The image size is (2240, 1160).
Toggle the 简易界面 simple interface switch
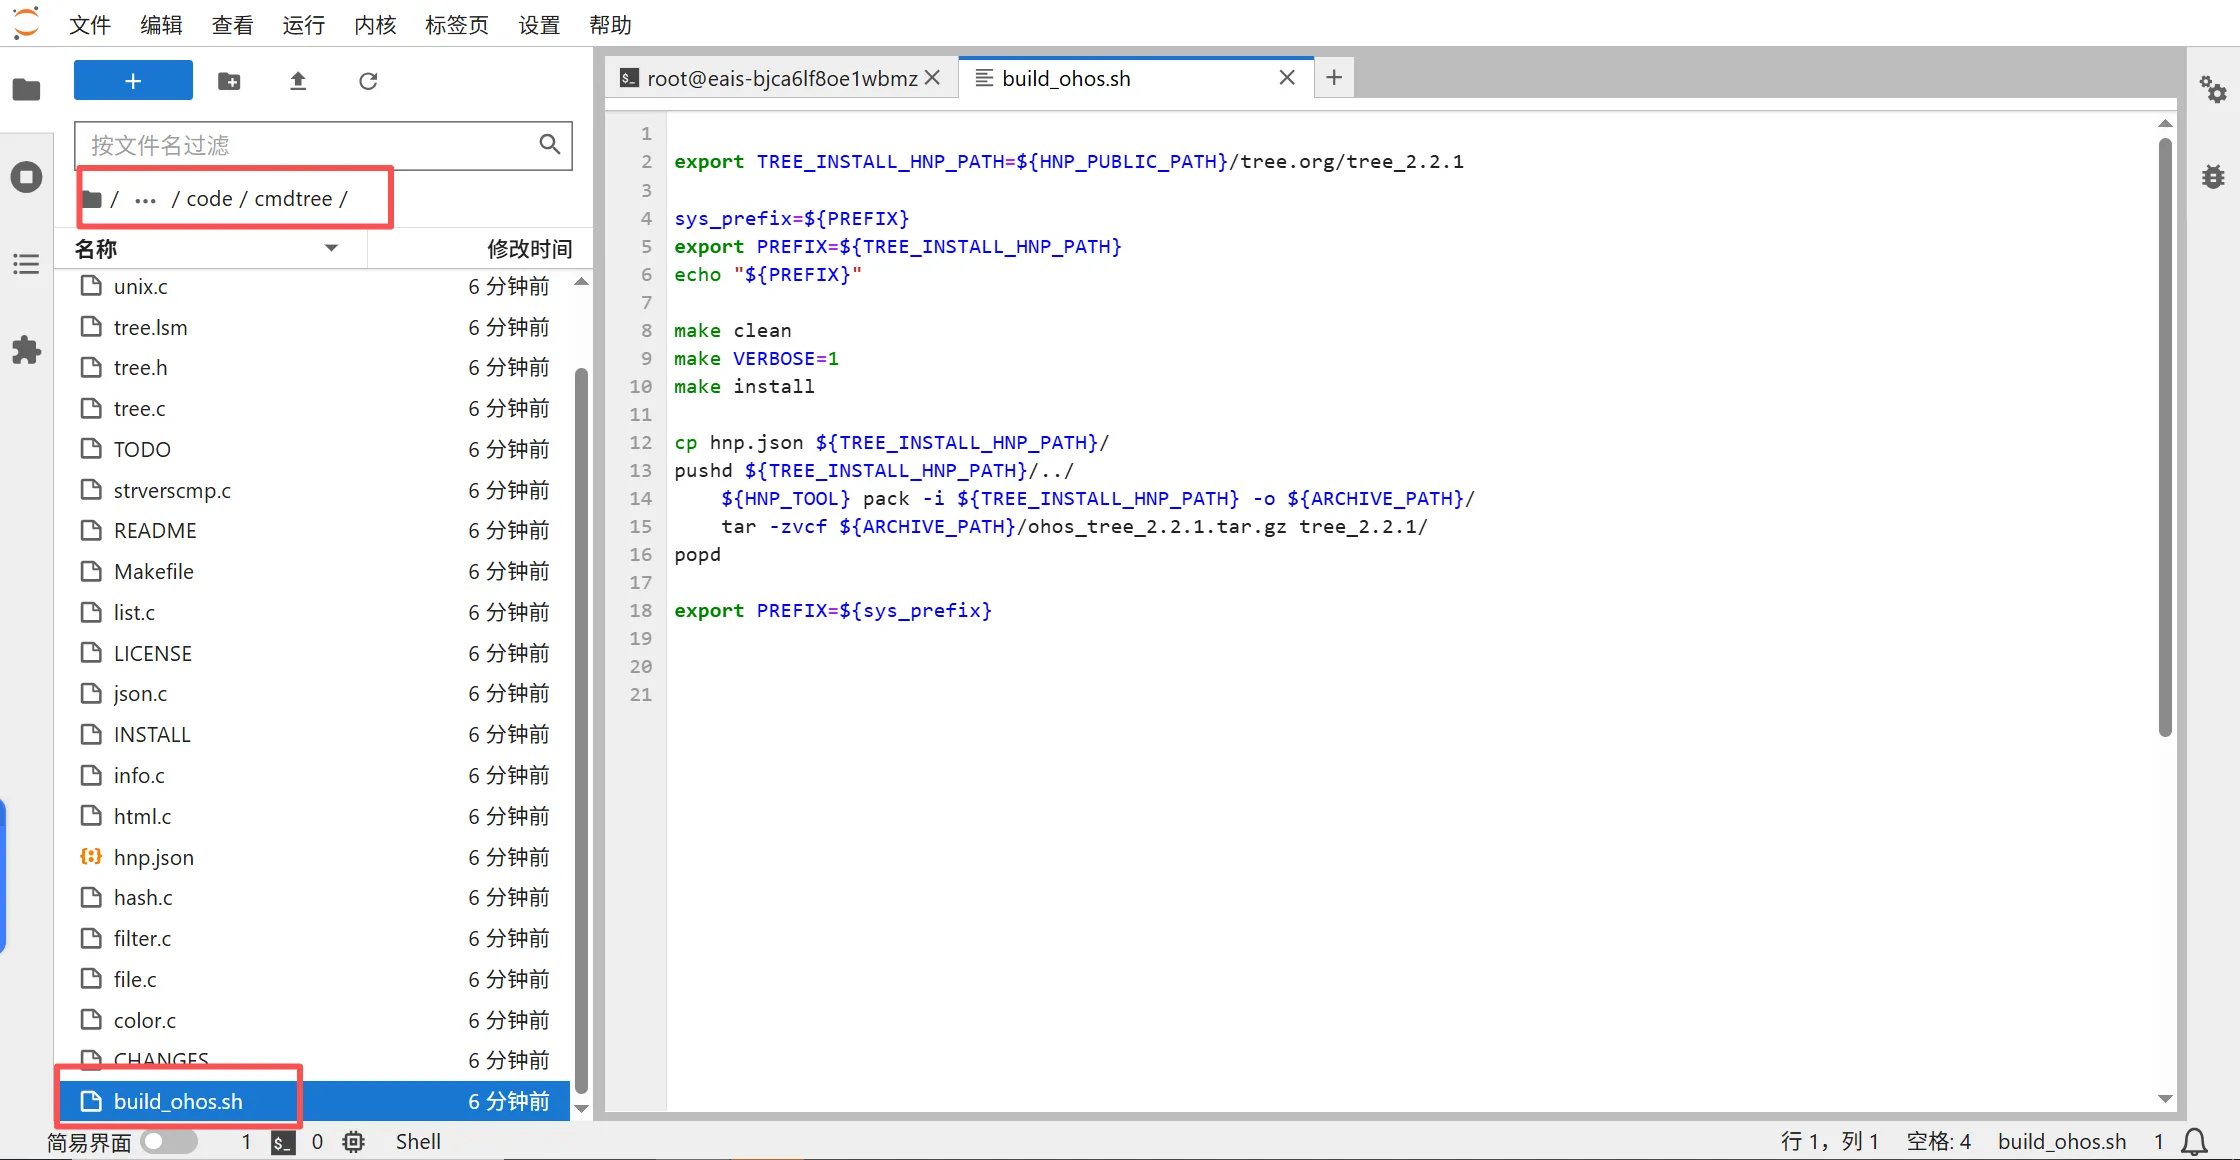[x=168, y=1141]
